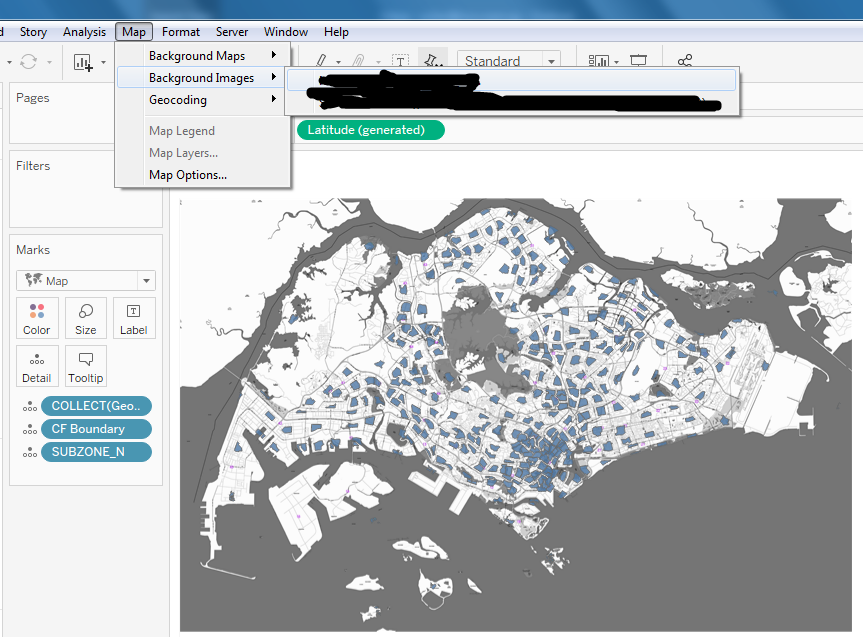Select the Detail mark icon
Image resolution: width=863 pixels, height=637 pixels.
pyautogui.click(x=37, y=366)
